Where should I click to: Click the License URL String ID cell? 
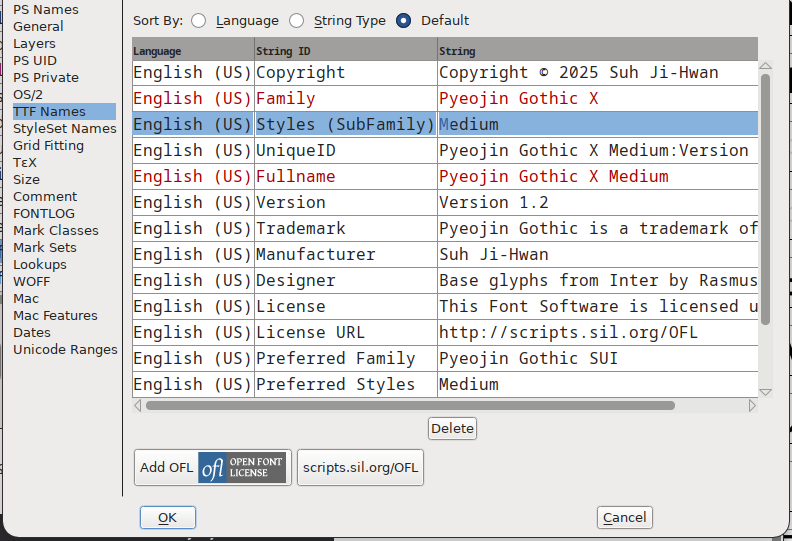tap(346, 332)
